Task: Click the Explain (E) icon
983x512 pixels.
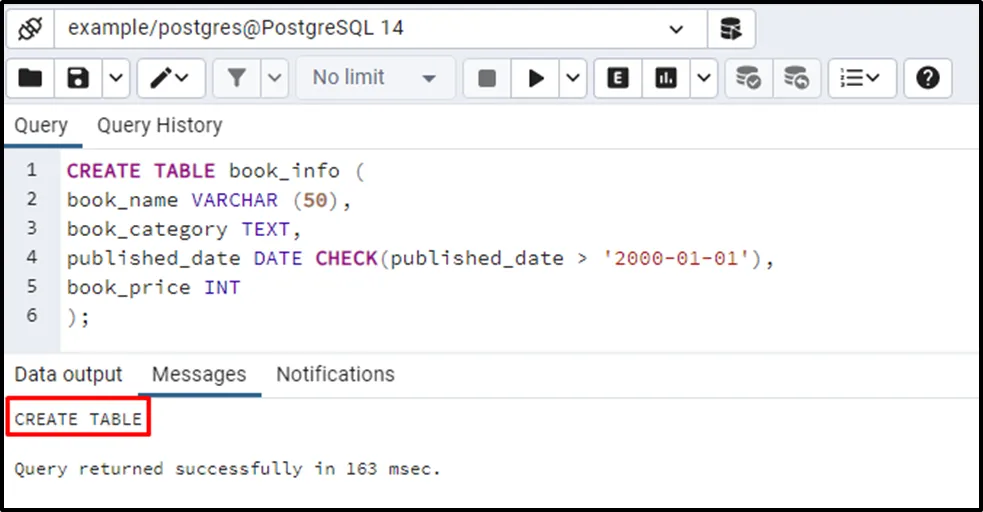Action: click(618, 78)
